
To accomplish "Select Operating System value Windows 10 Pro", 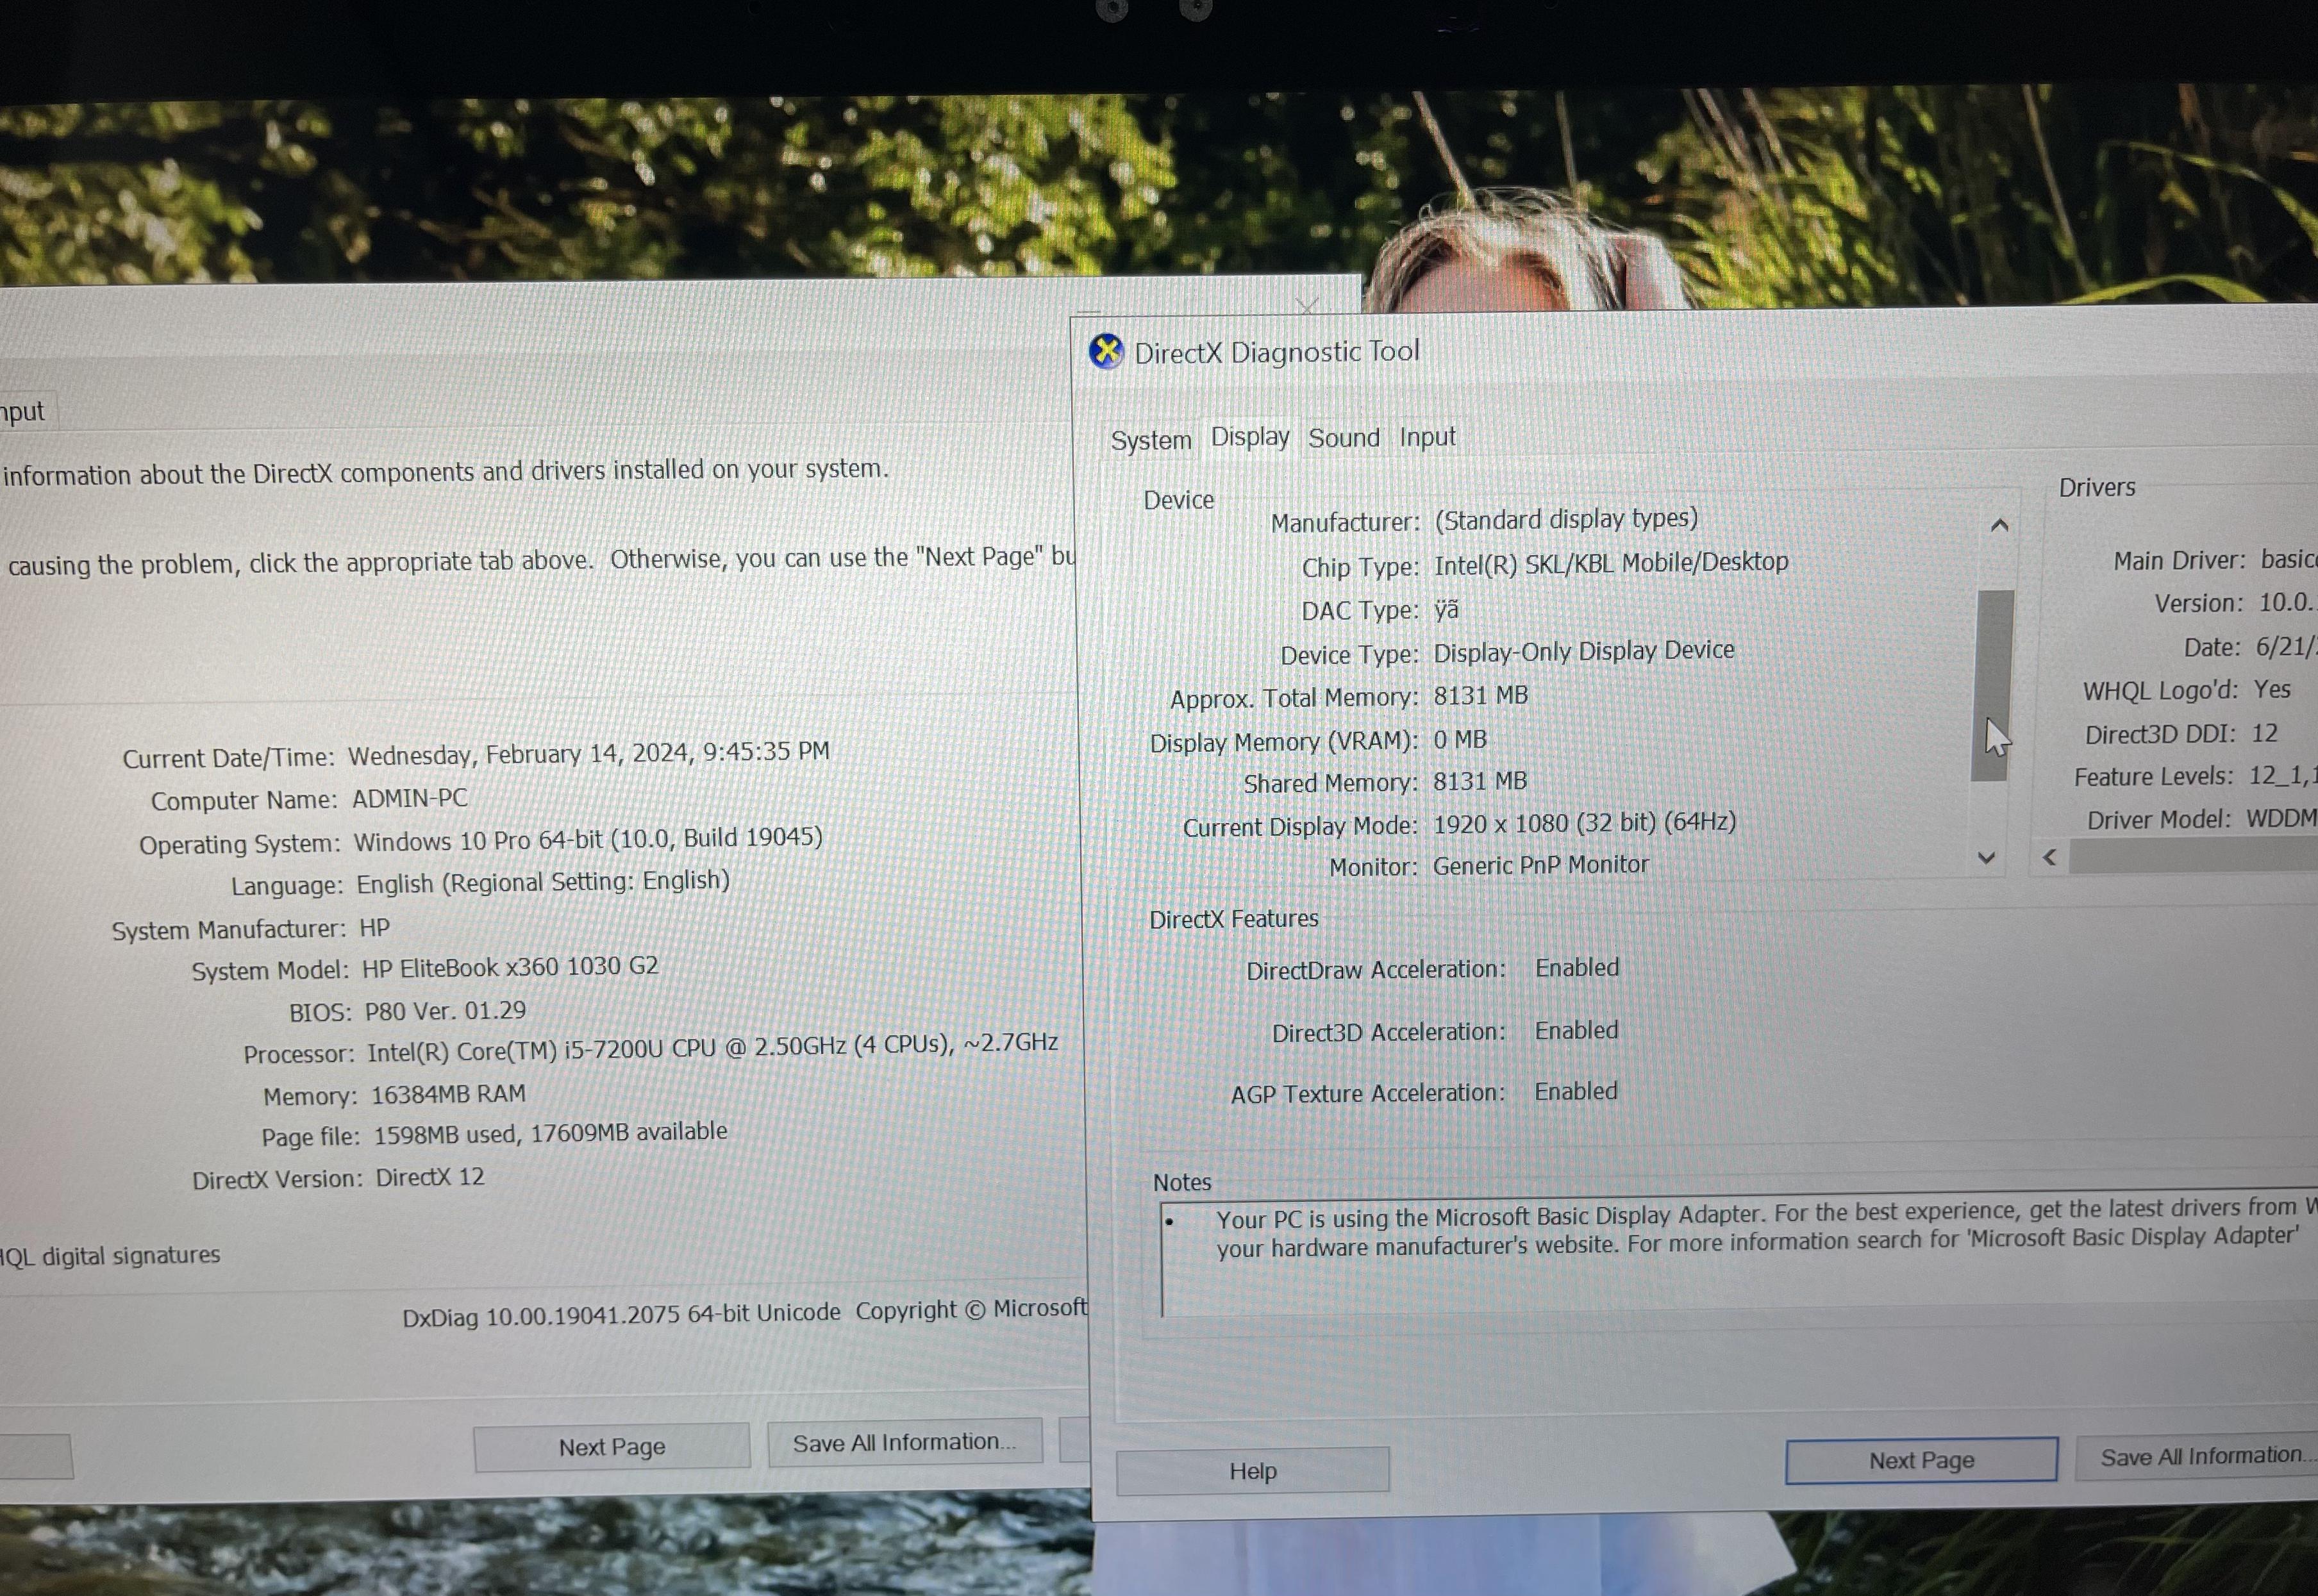I will [x=588, y=839].
